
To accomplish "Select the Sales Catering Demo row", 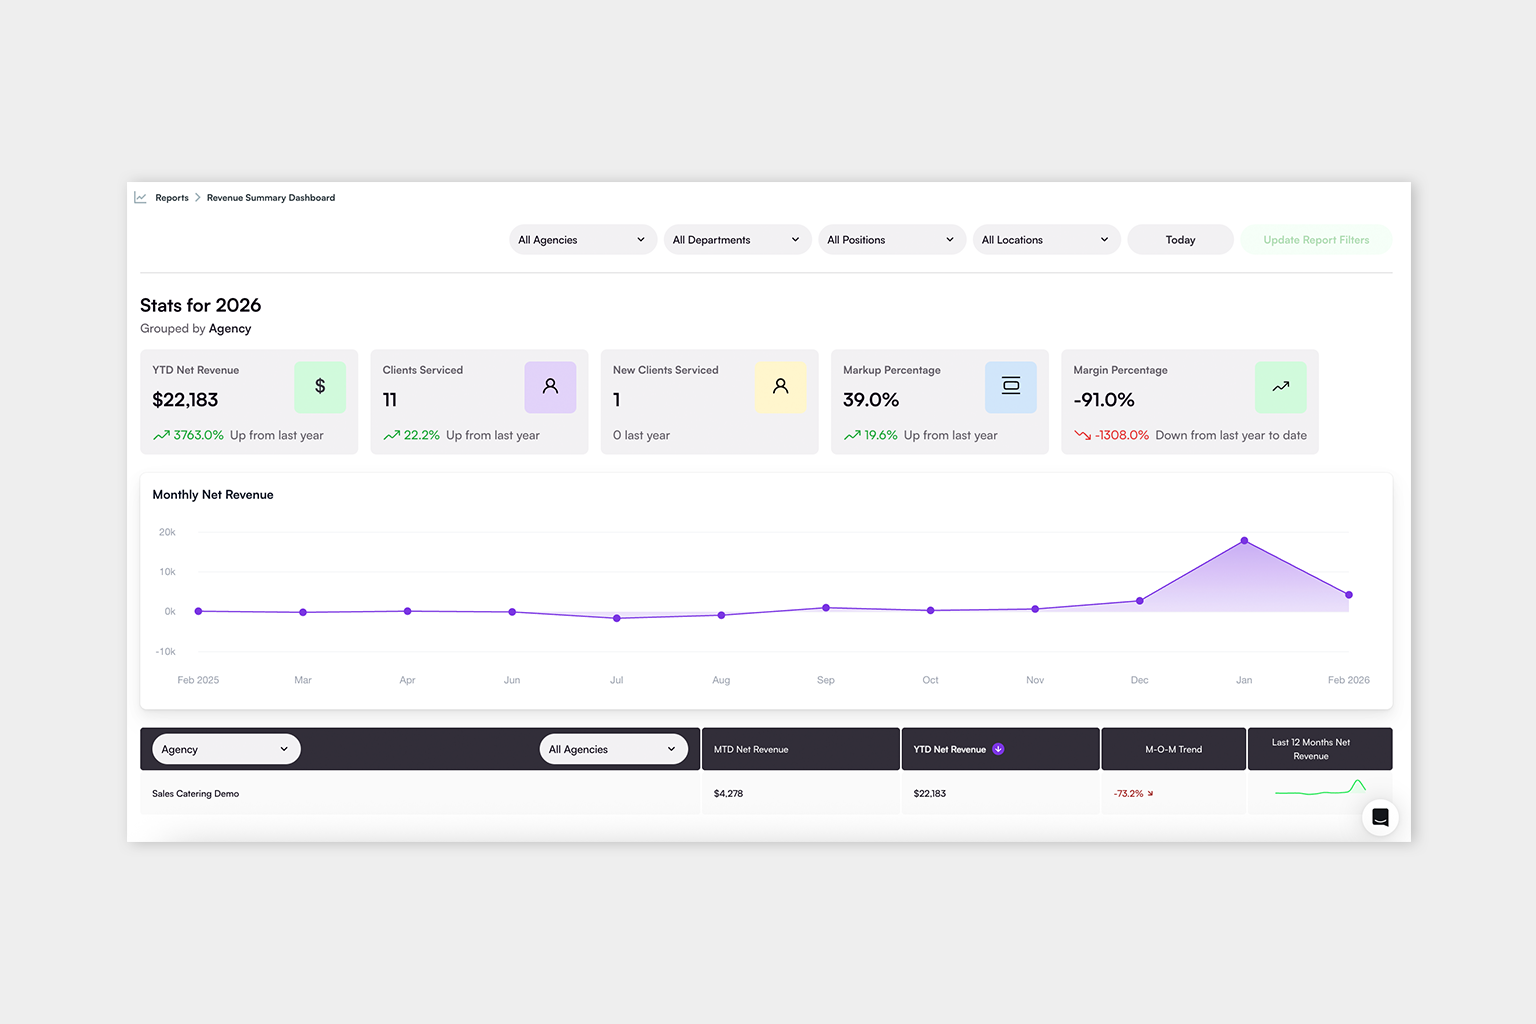I will (766, 794).
